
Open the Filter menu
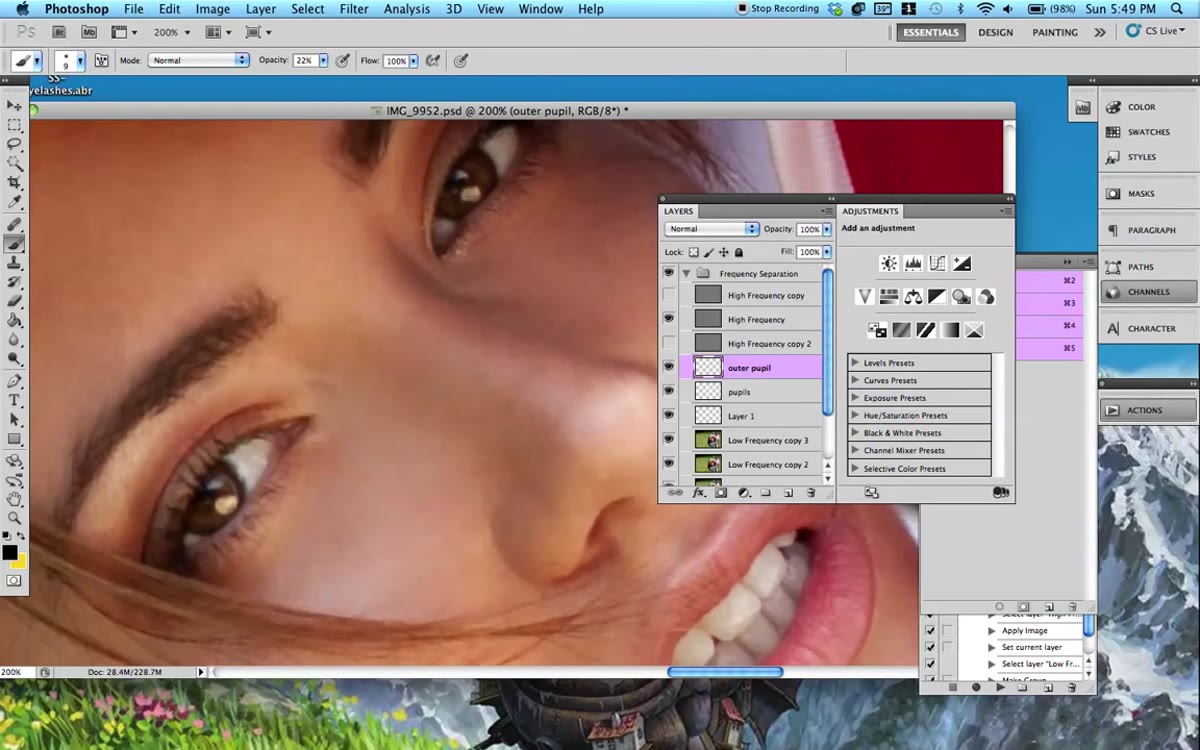tap(354, 9)
